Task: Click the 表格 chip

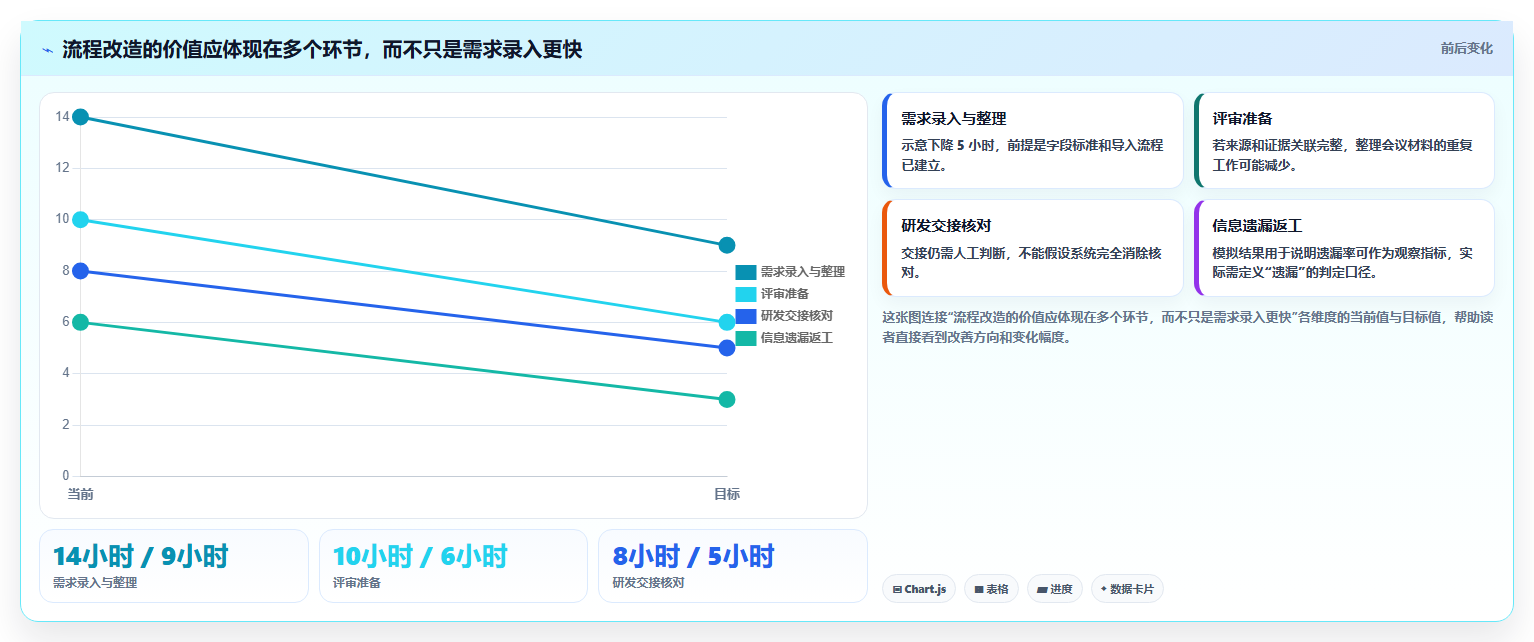Action: point(991,589)
